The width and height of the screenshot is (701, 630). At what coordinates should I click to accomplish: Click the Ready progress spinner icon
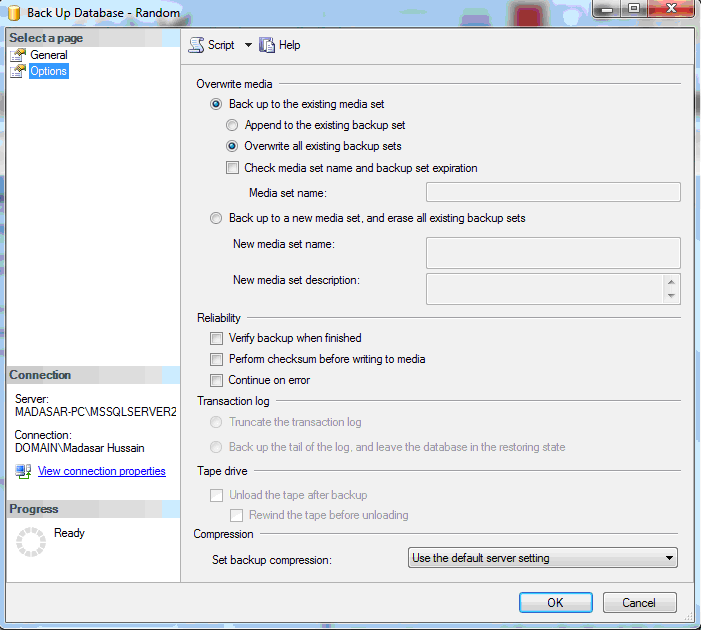tap(31, 542)
